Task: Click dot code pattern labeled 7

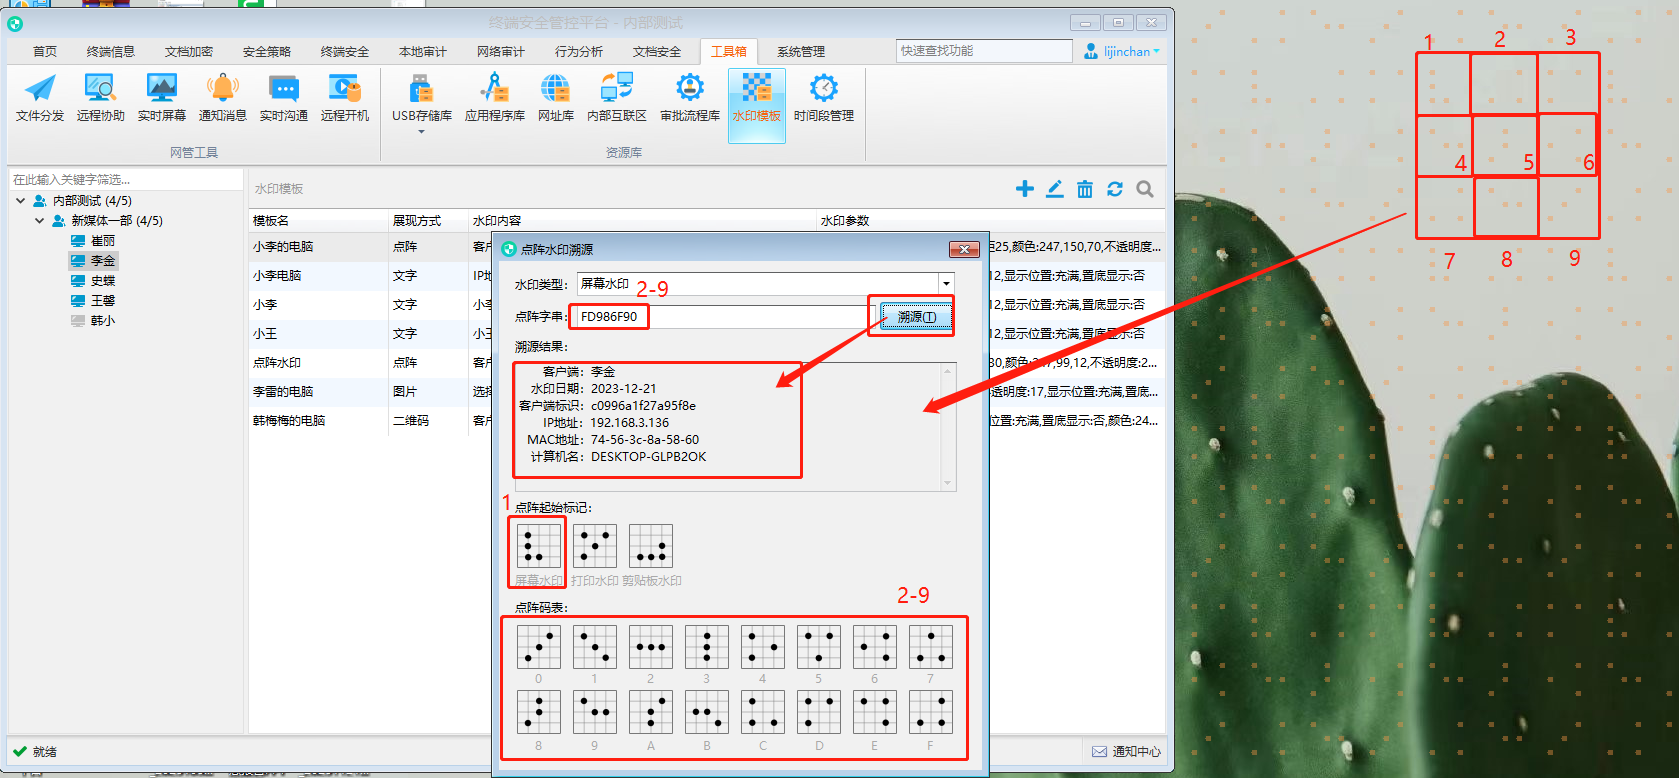Action: click(x=931, y=647)
